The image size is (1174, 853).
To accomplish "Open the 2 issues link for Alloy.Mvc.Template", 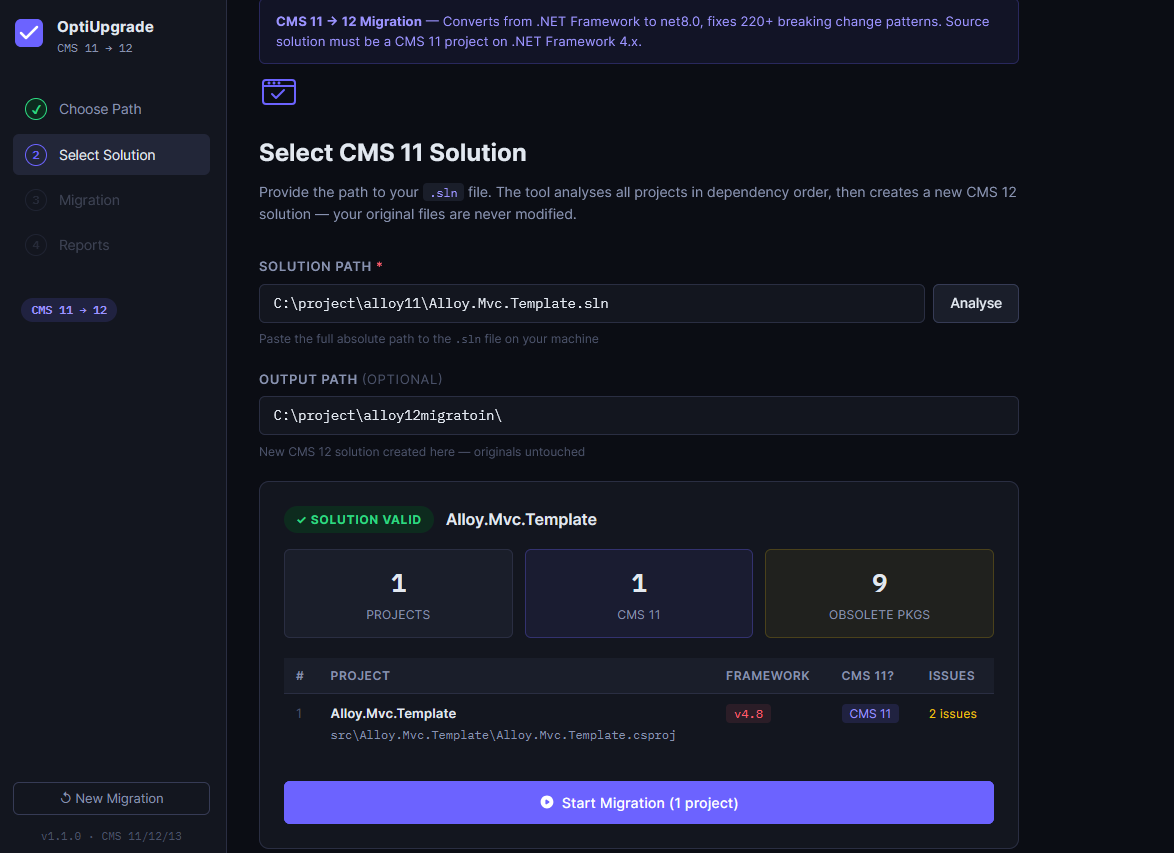I will click(x=952, y=713).
